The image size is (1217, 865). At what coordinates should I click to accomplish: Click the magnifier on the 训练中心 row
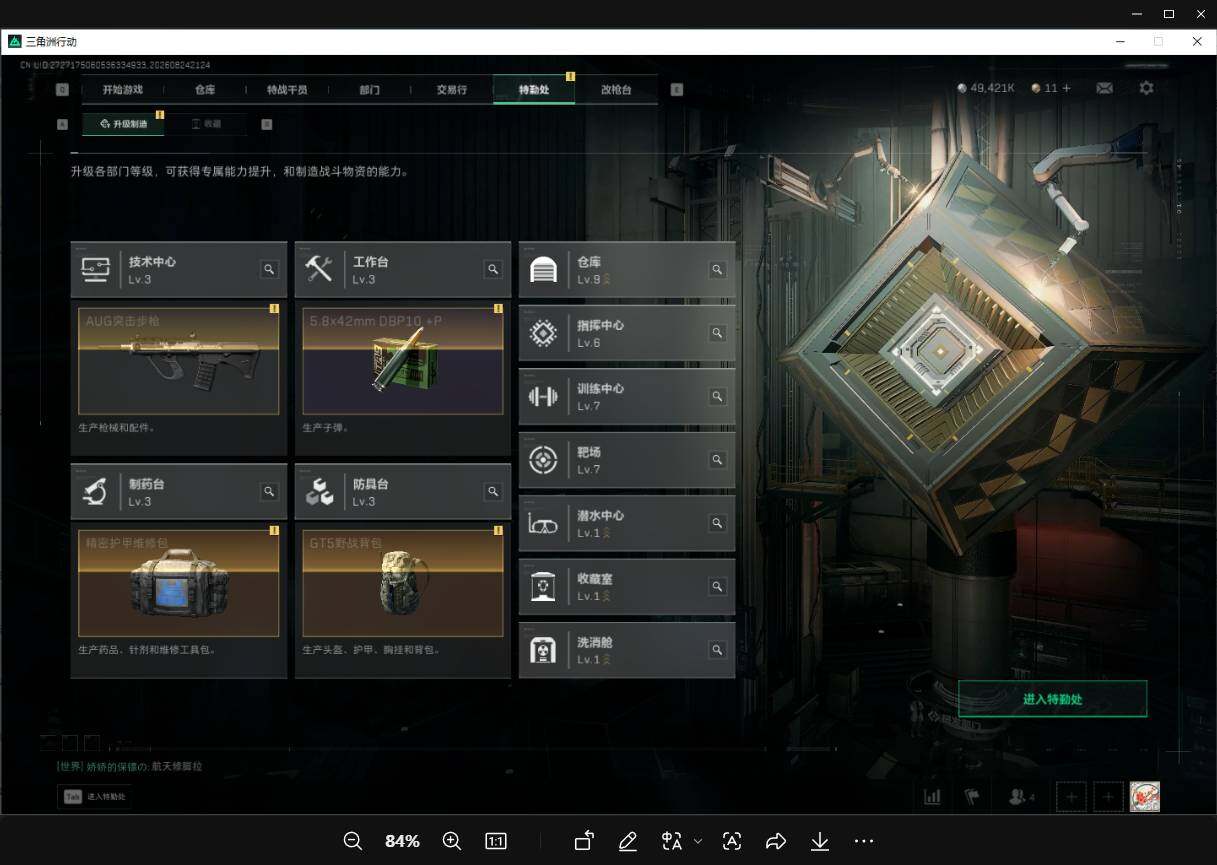[717, 397]
